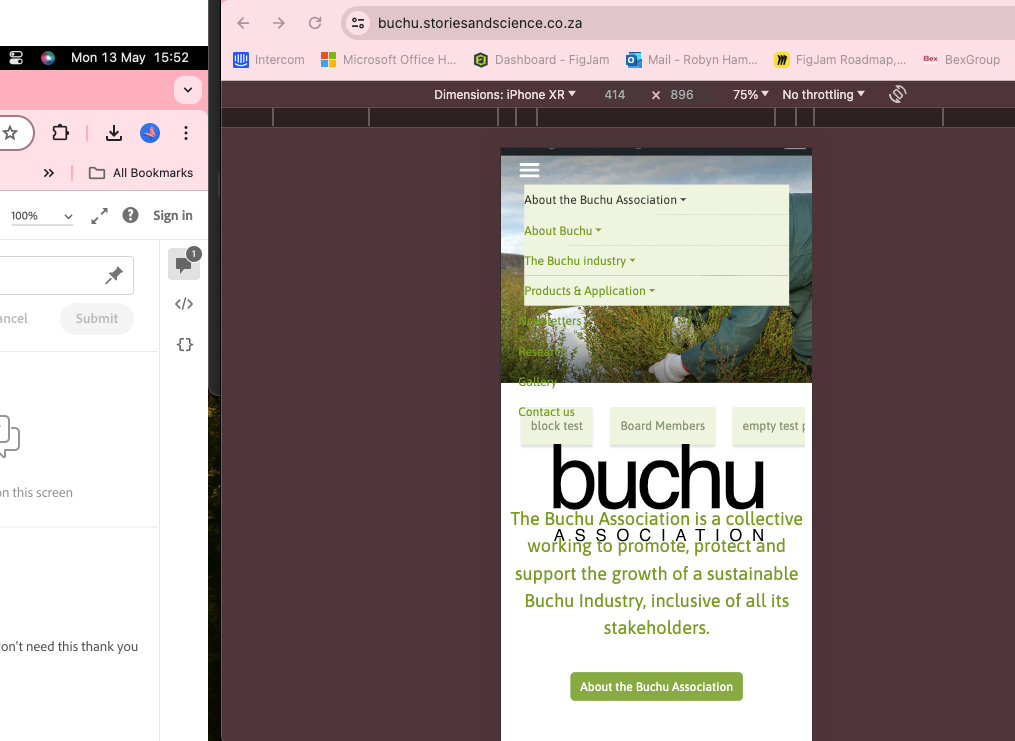
Task: Expand the No throttling dropdown
Action: [823, 94]
